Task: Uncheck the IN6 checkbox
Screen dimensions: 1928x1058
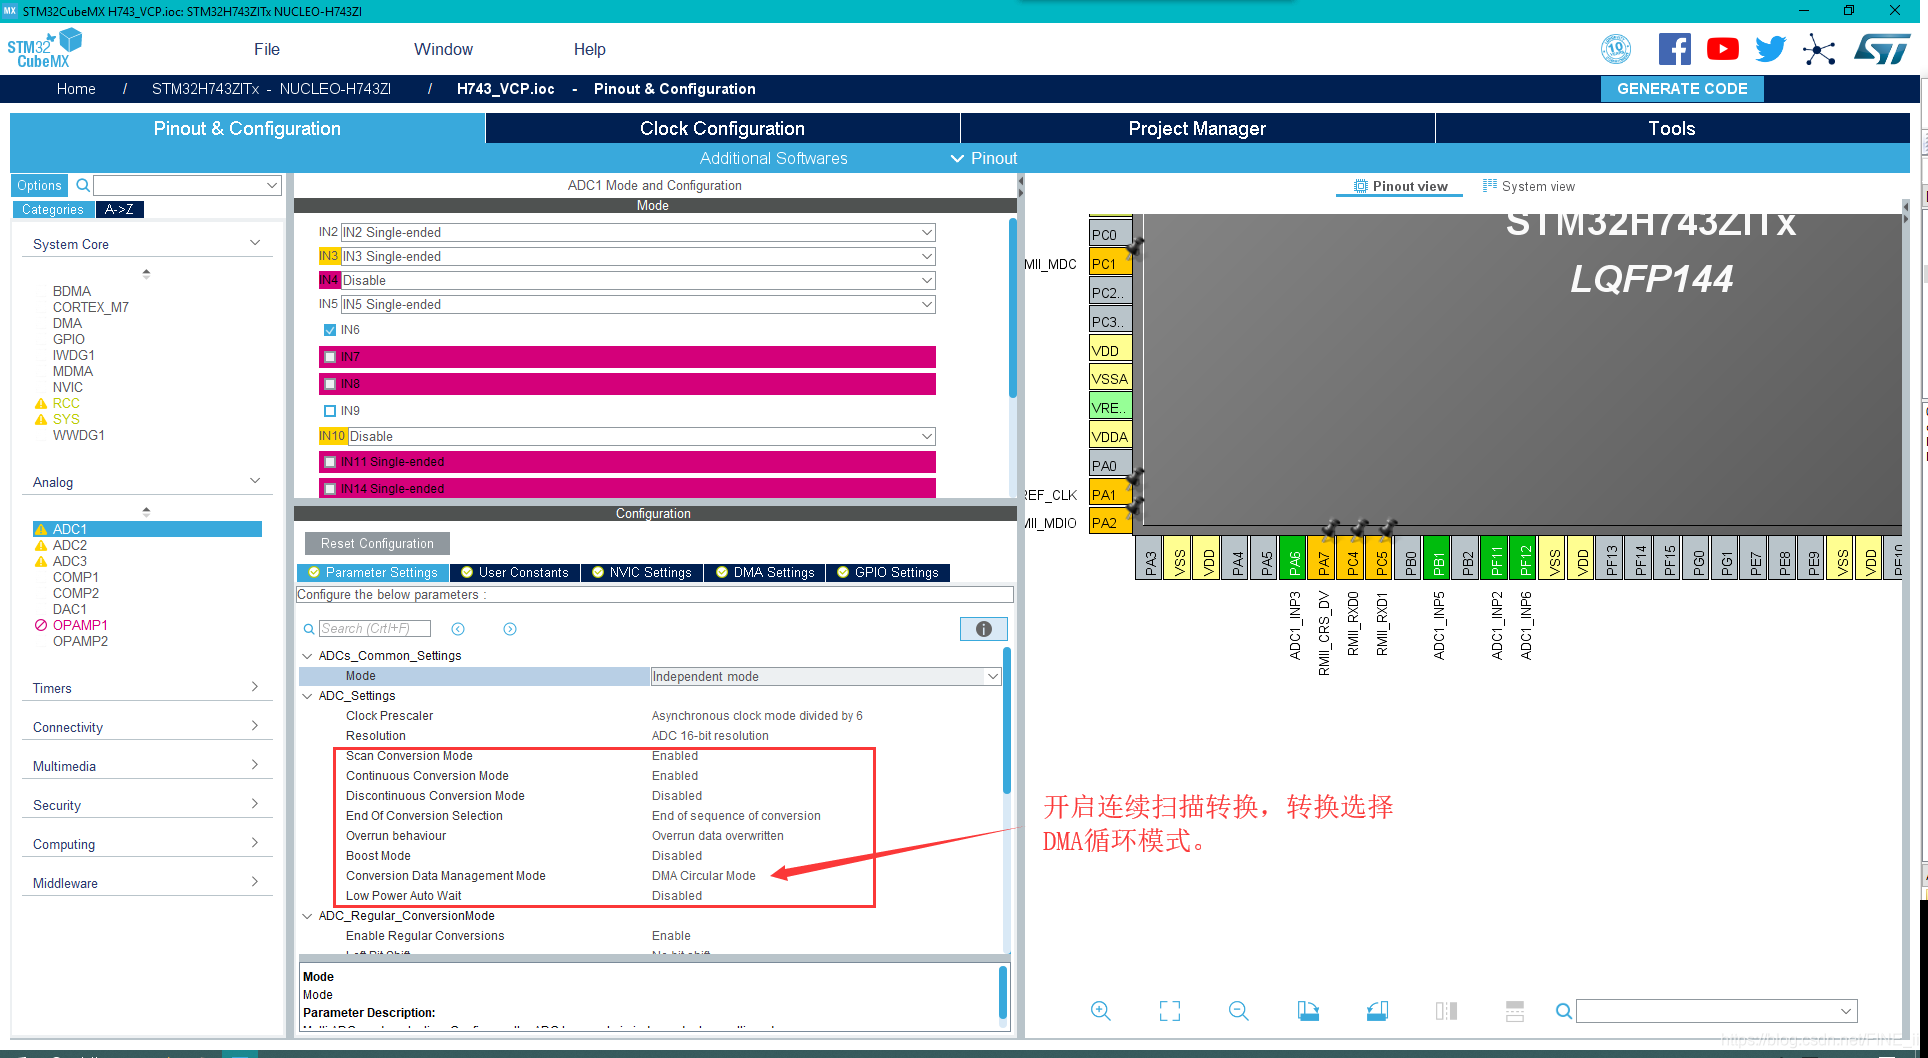Action: tap(330, 330)
